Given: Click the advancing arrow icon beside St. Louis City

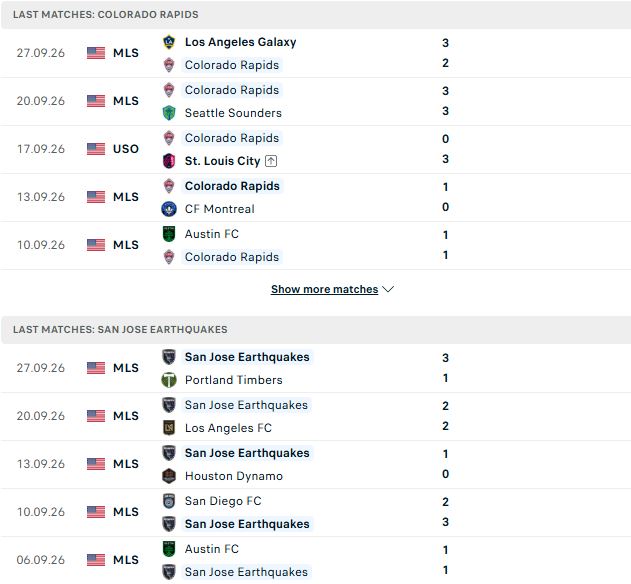Looking at the screenshot, I should click(271, 161).
